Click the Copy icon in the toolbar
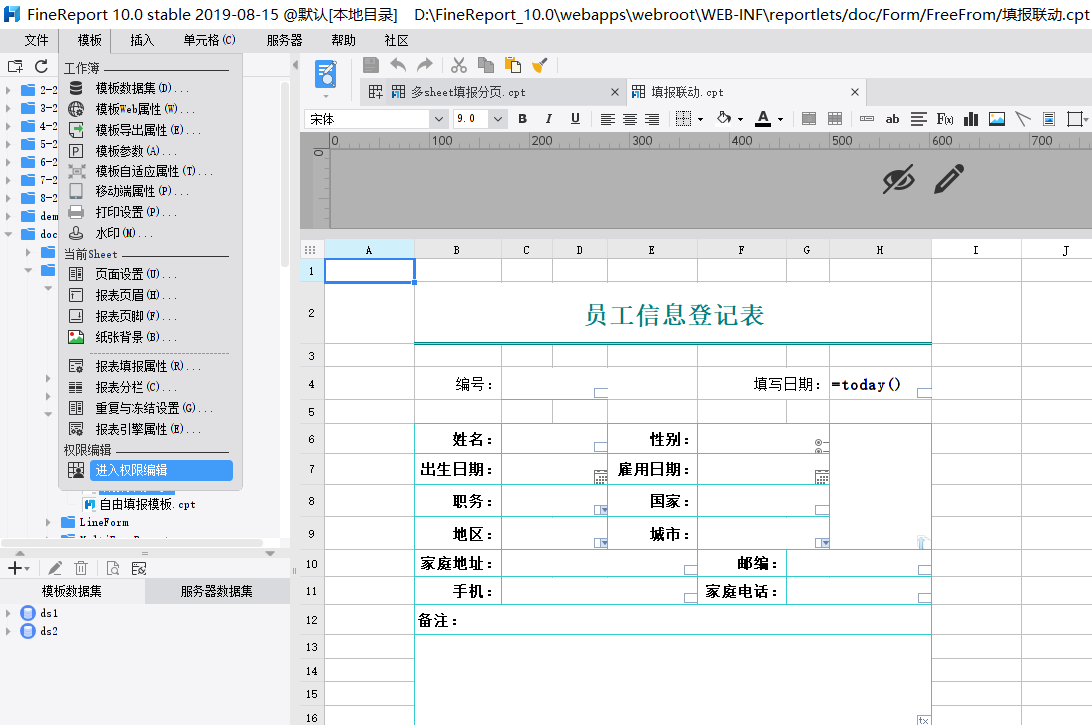Viewport: 1092px width, 725px height. point(485,65)
